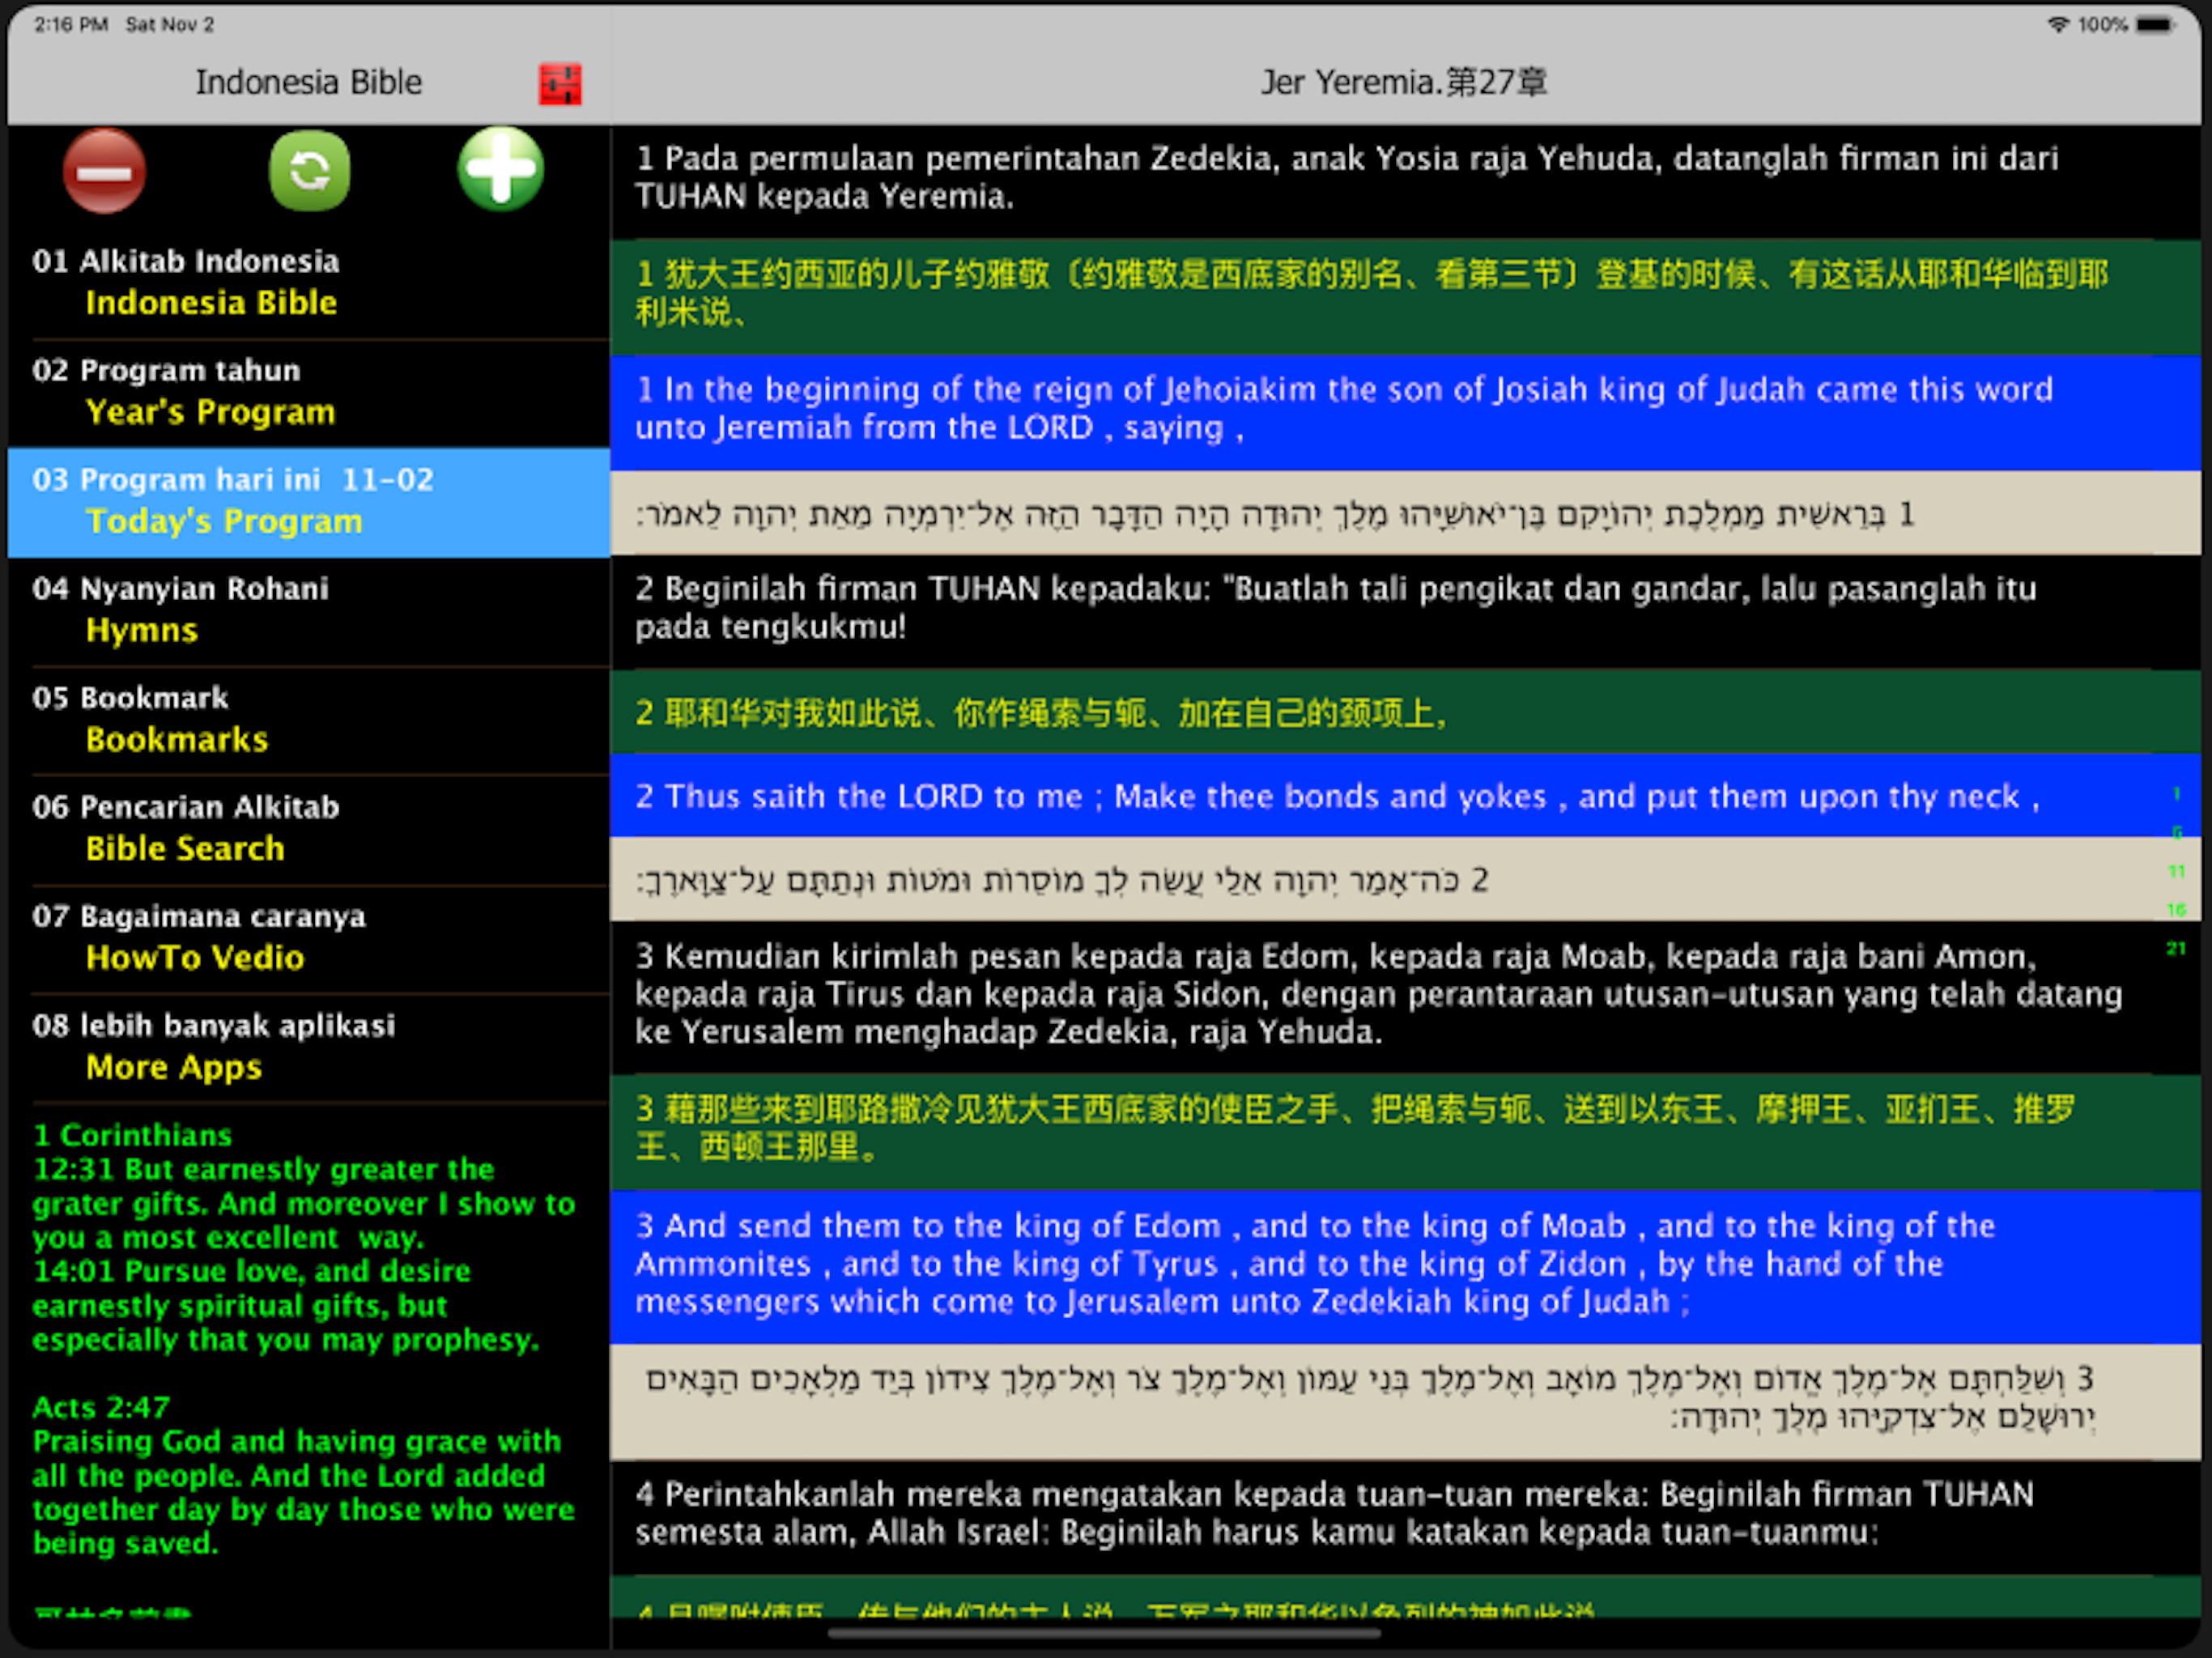Jump to verse 16 in side index
This screenshot has width=2212, height=1658.
pos(2176,910)
